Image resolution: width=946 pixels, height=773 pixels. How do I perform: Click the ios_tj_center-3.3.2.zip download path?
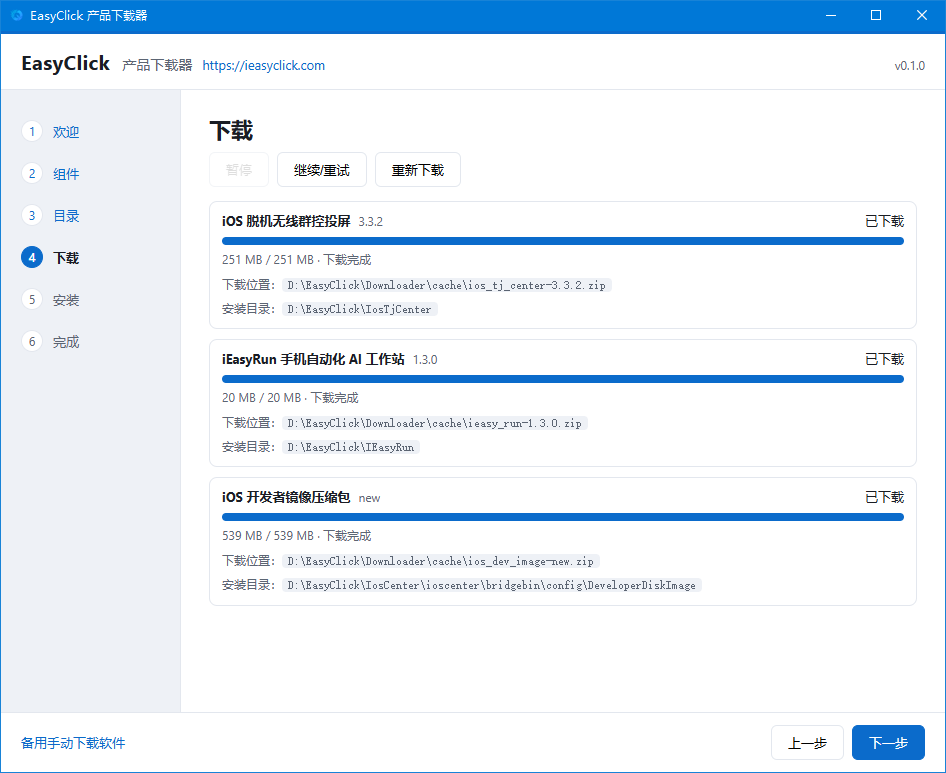click(x=446, y=285)
